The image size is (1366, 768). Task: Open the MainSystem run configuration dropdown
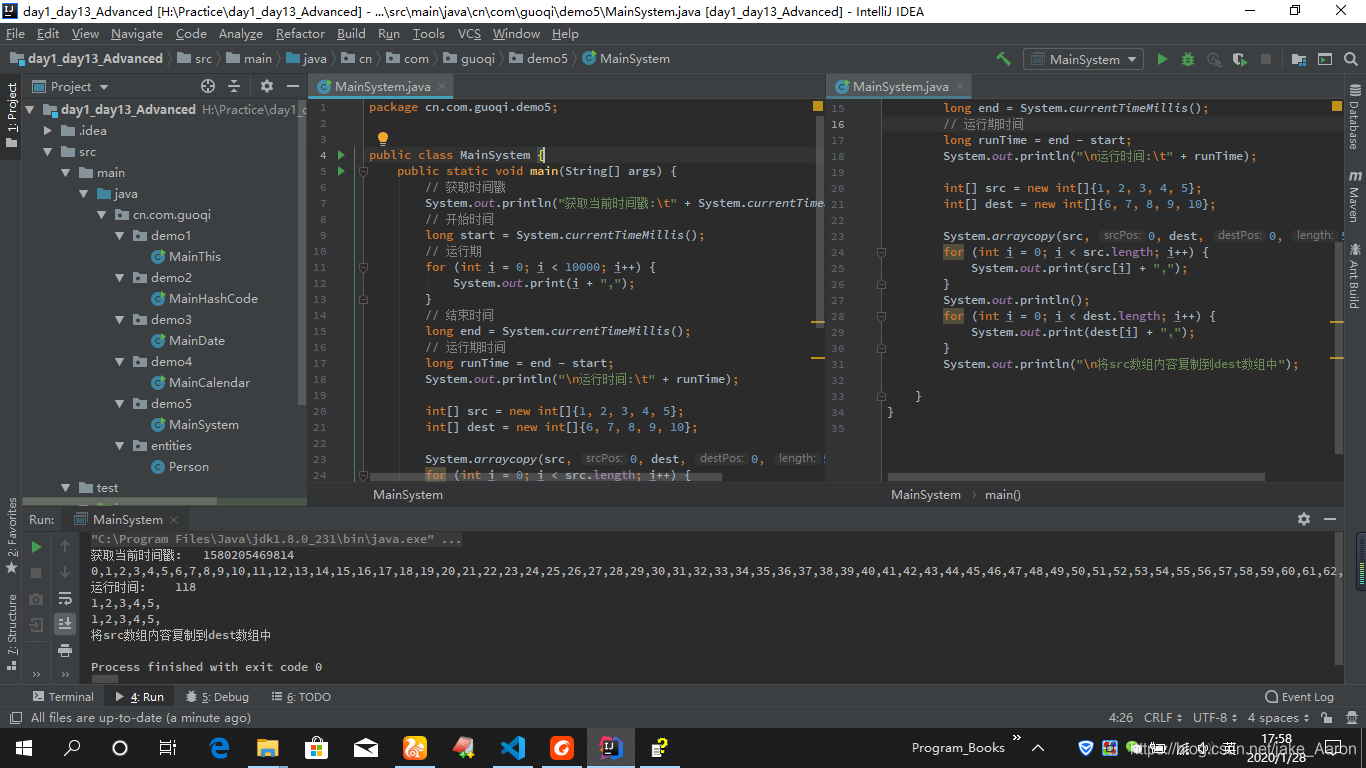click(x=1084, y=59)
